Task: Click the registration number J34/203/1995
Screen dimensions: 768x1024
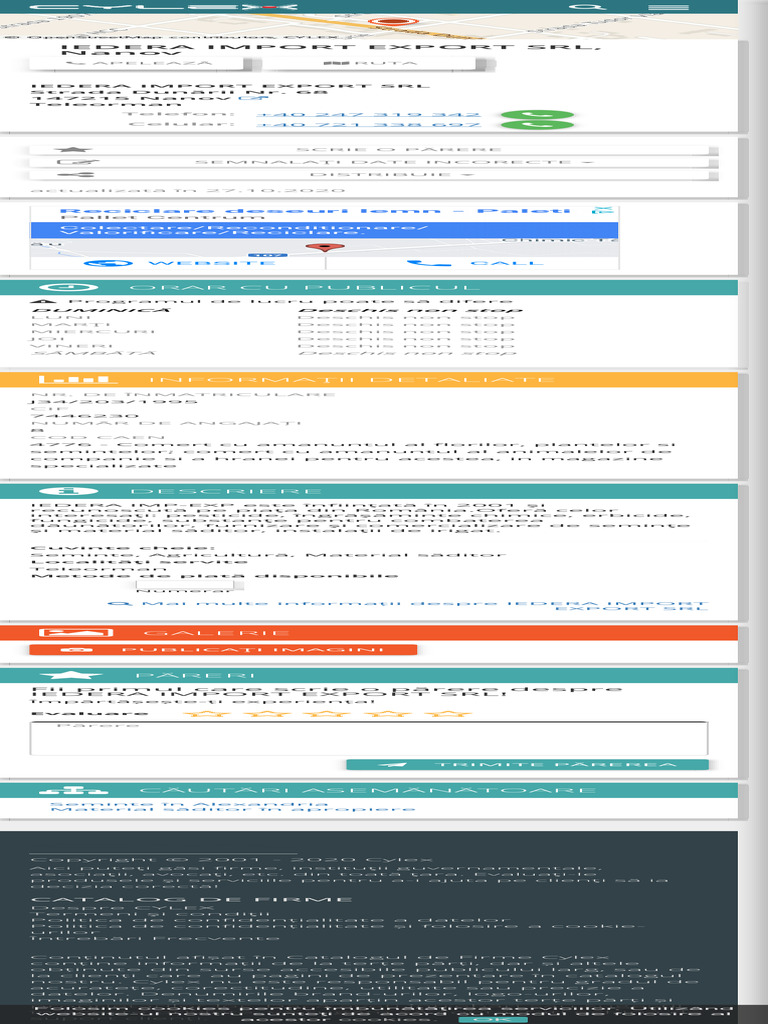Action: 114,402
